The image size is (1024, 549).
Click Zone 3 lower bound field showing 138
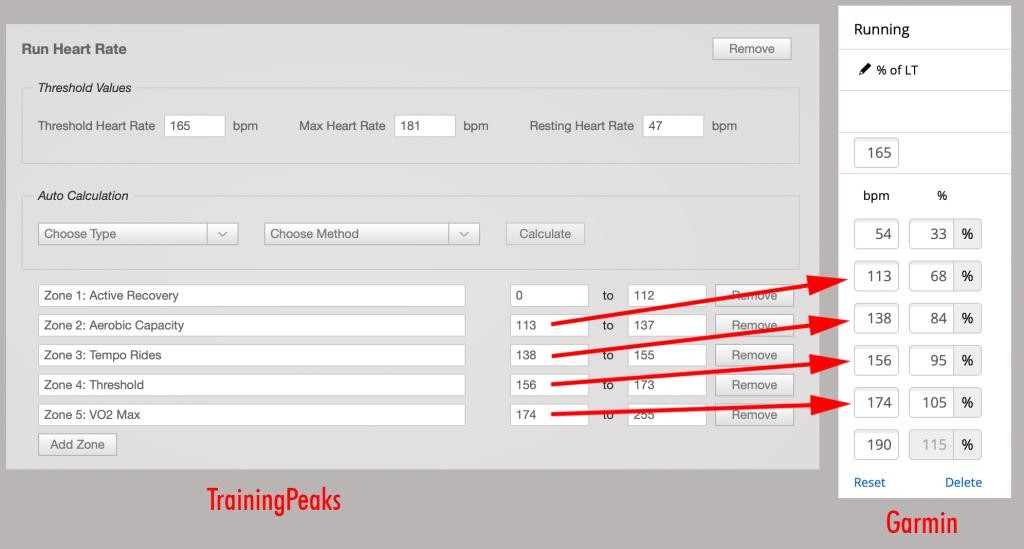549,355
